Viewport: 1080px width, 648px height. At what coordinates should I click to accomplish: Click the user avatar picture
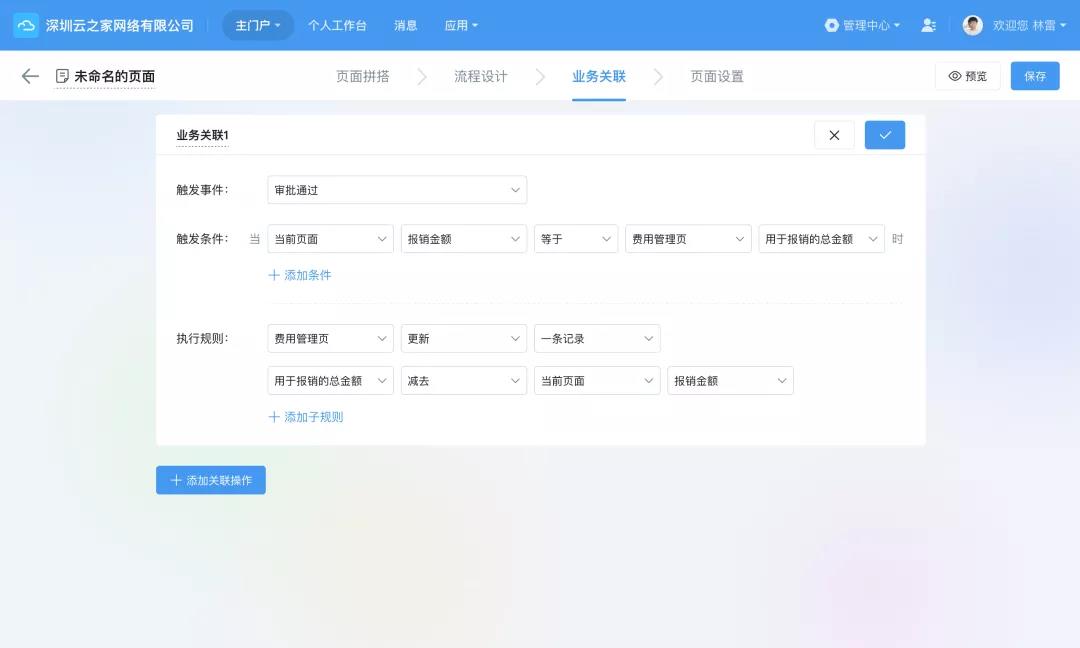pyautogui.click(x=973, y=25)
